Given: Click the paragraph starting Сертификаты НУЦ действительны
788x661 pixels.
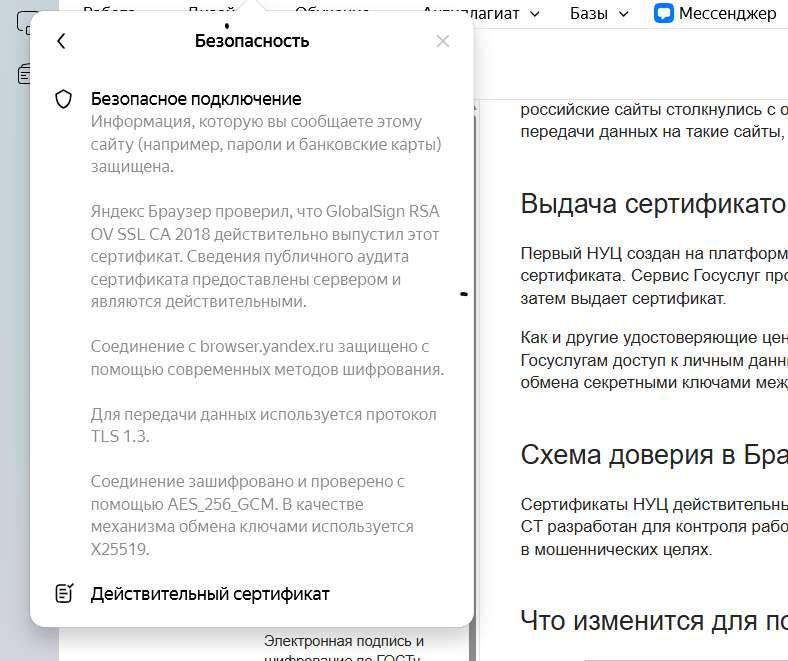Looking at the screenshot, I should coord(653,527).
